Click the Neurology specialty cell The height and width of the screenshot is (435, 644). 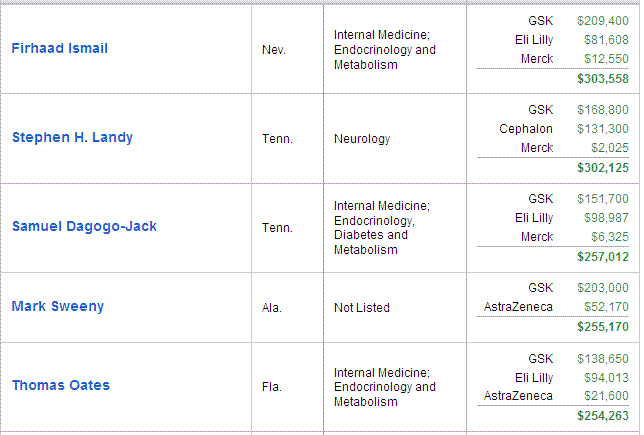(x=362, y=139)
